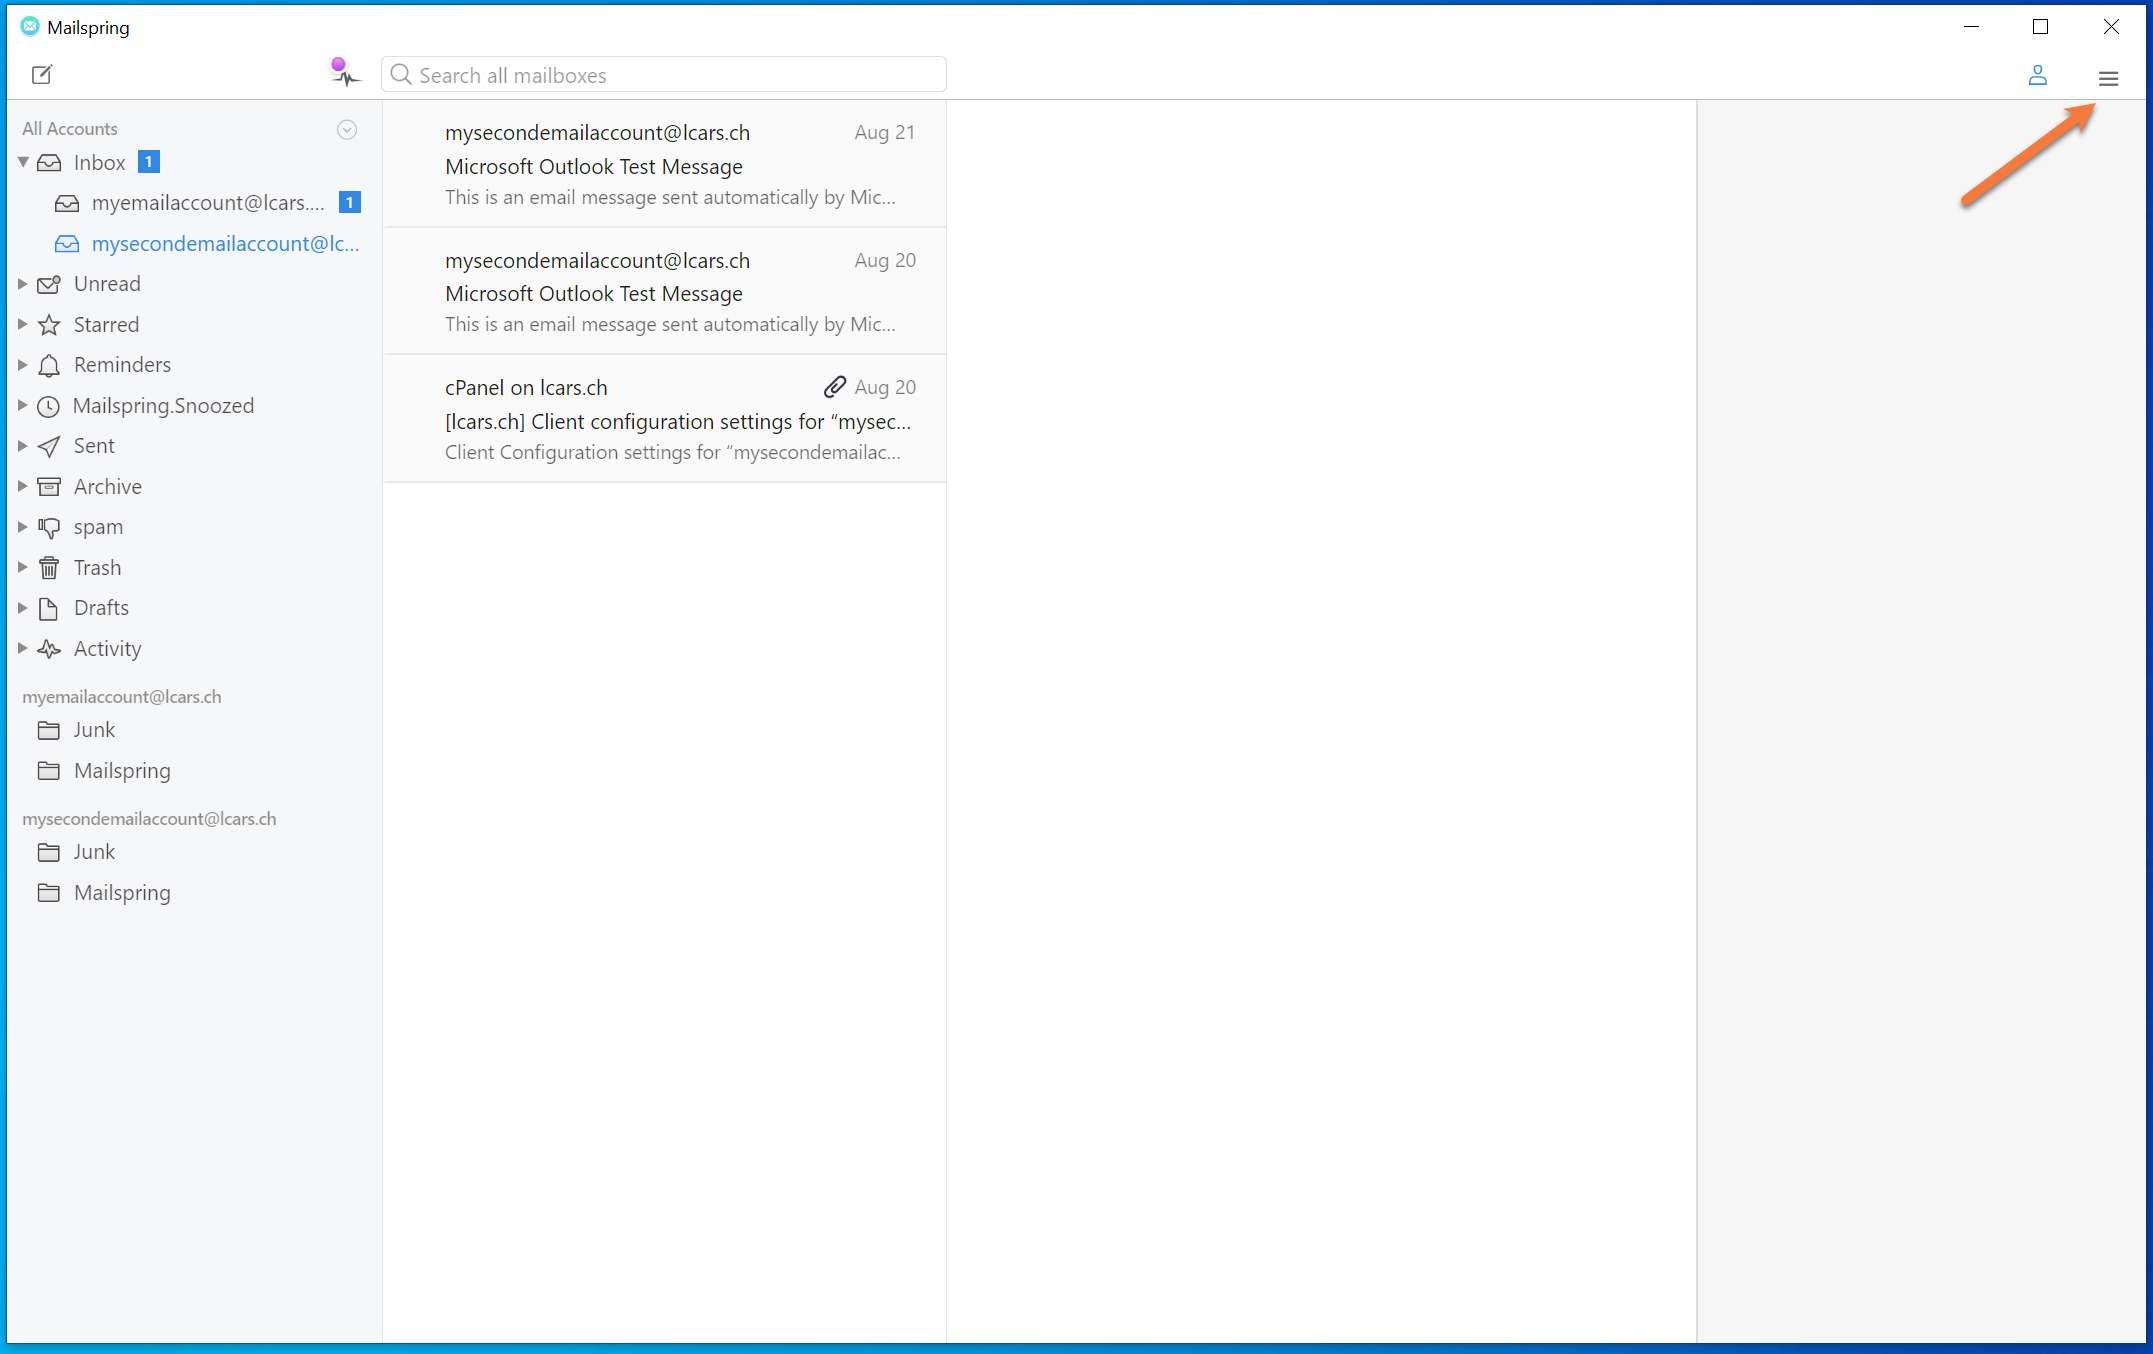The image size is (2153, 1354).
Task: Open the Drafts folder
Action: click(100, 608)
